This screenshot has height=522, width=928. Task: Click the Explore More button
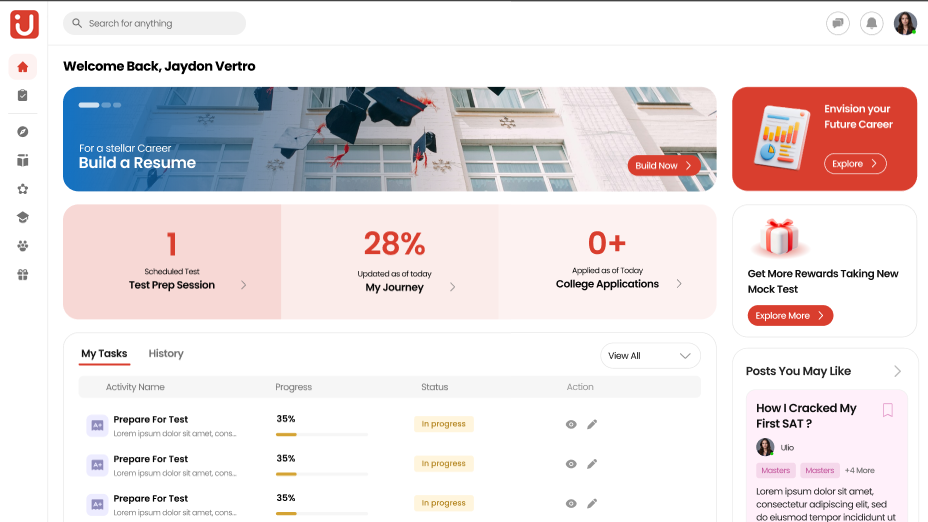[x=790, y=316]
